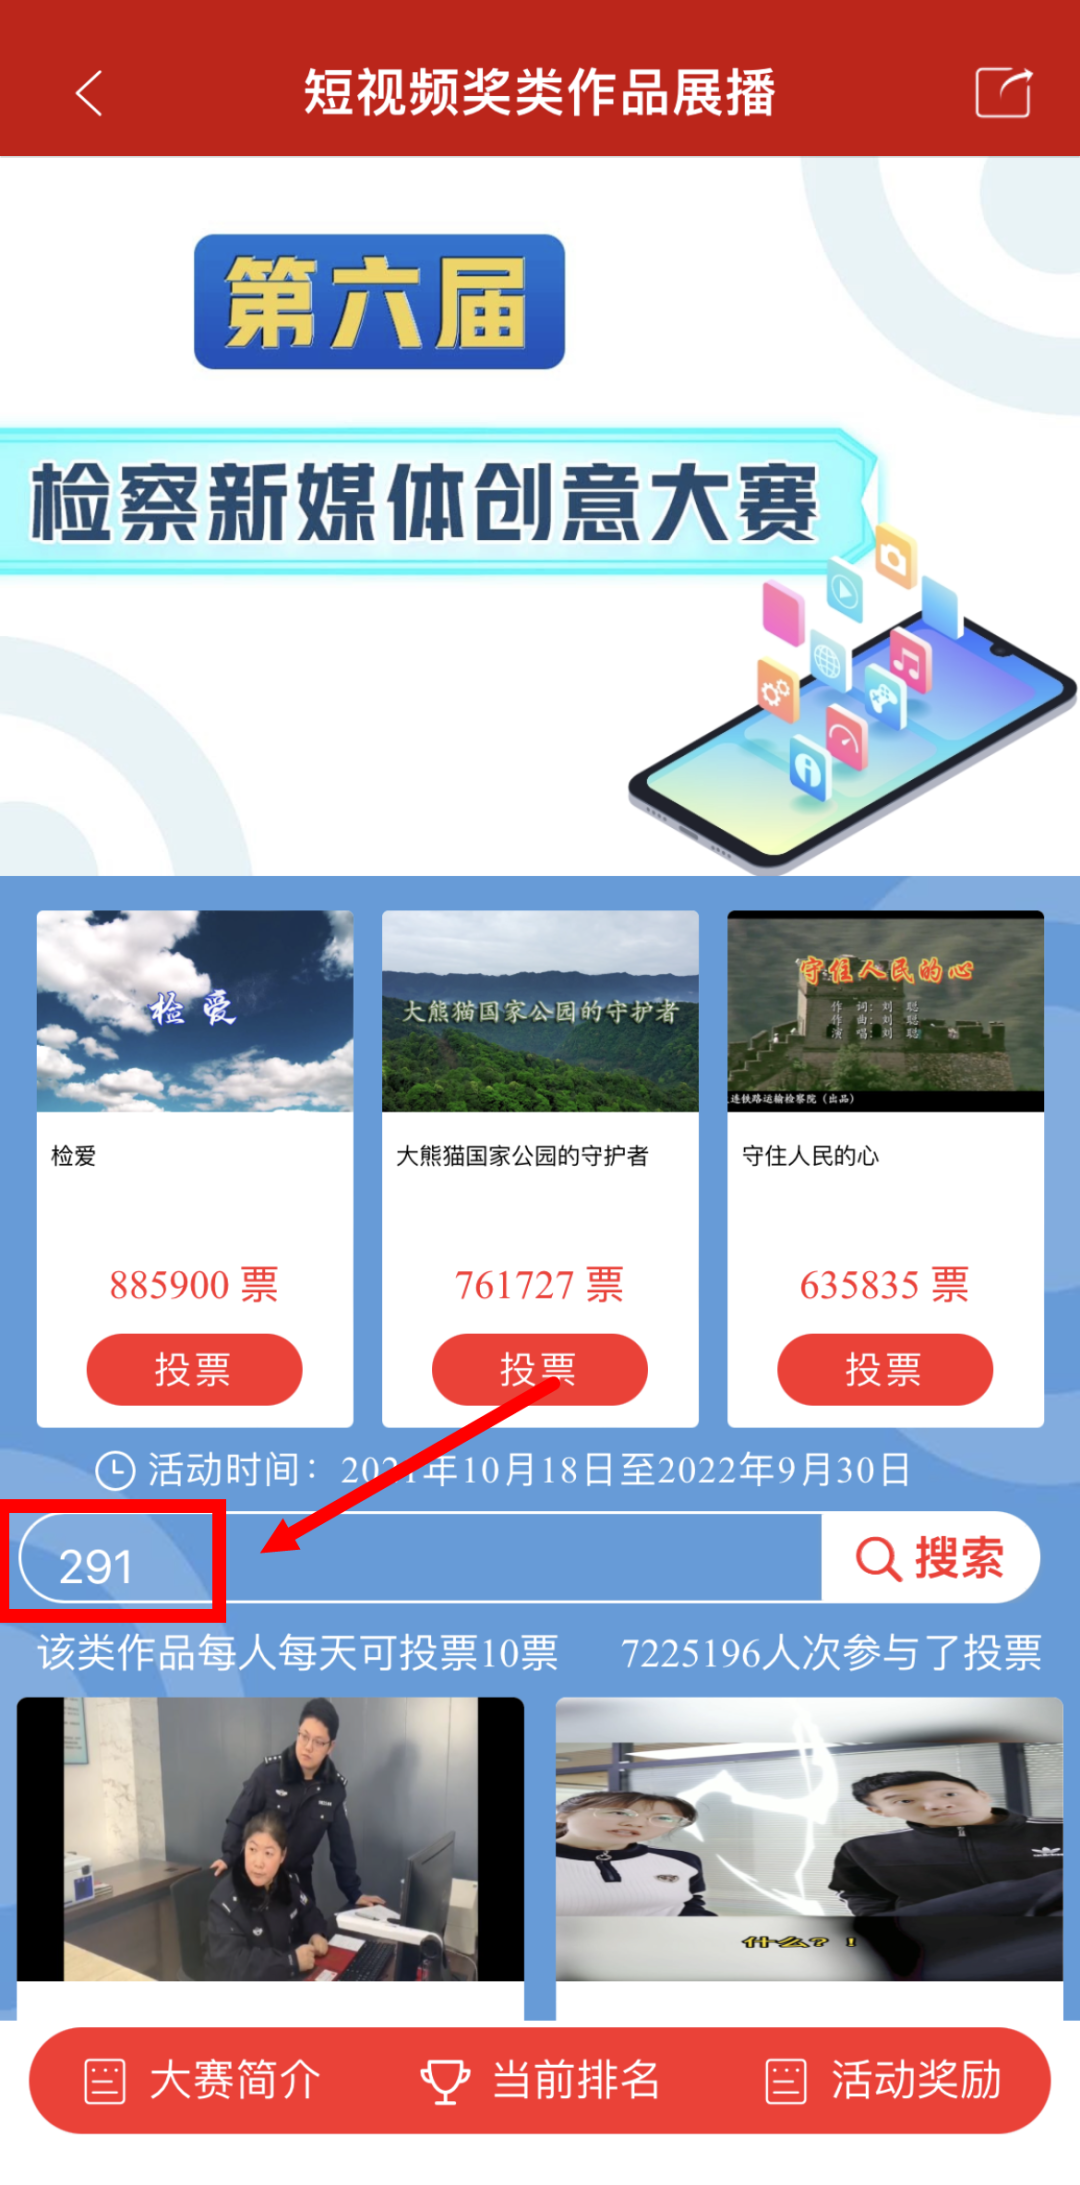Focus the search field containing 291
Screen dimensions: 1080x2185
click(x=420, y=1558)
